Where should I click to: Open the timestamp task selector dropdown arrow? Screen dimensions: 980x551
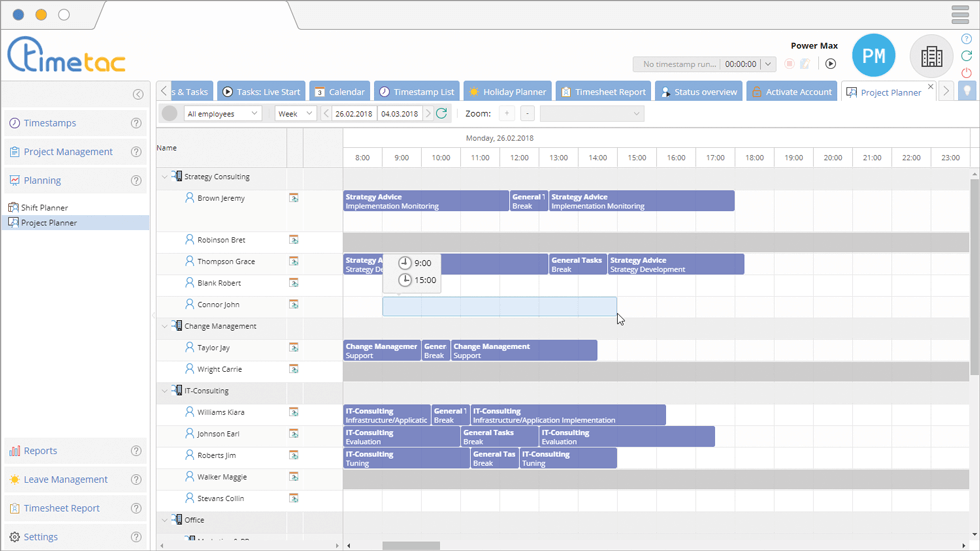pos(768,64)
